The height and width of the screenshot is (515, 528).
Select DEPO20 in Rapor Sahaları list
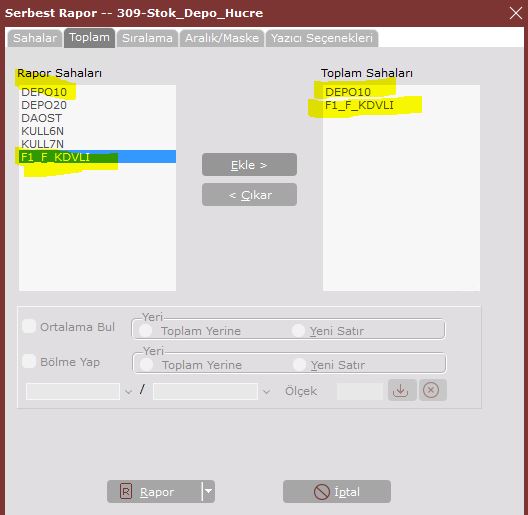tap(97, 105)
